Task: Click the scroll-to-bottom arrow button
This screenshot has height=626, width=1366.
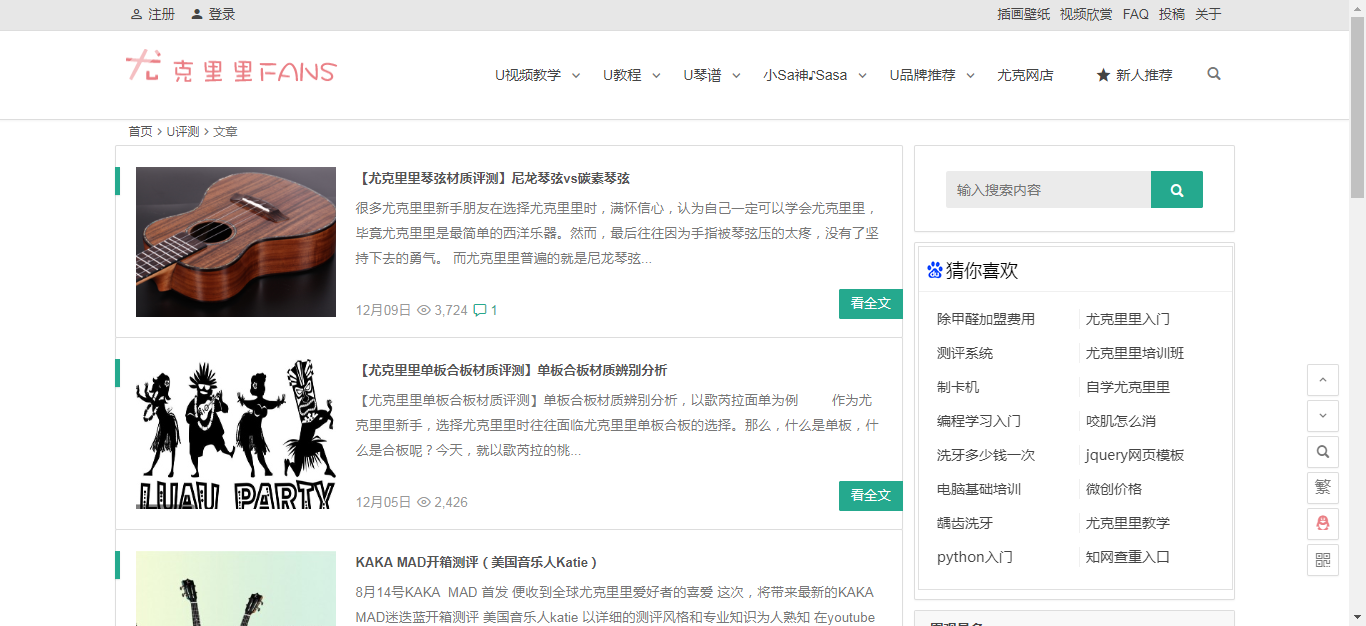Action: coord(1323,416)
